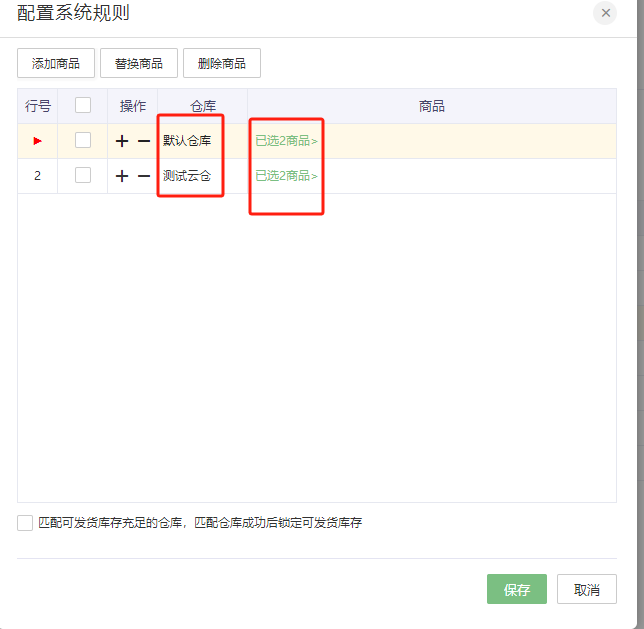Remove row using minus in 默认仓库 row
This screenshot has width=644, height=629.
pyautogui.click(x=144, y=141)
